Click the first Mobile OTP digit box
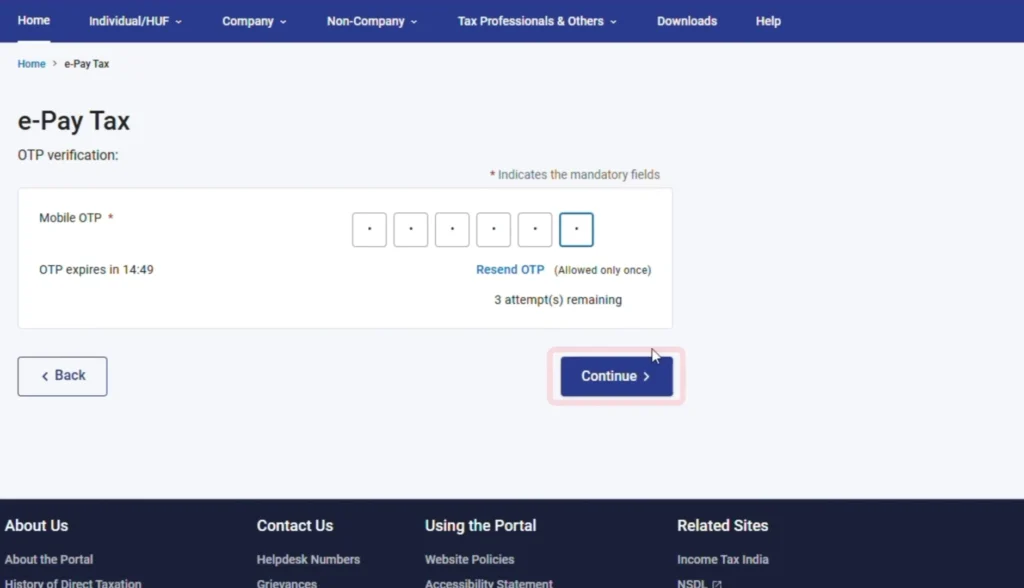 click(x=369, y=229)
